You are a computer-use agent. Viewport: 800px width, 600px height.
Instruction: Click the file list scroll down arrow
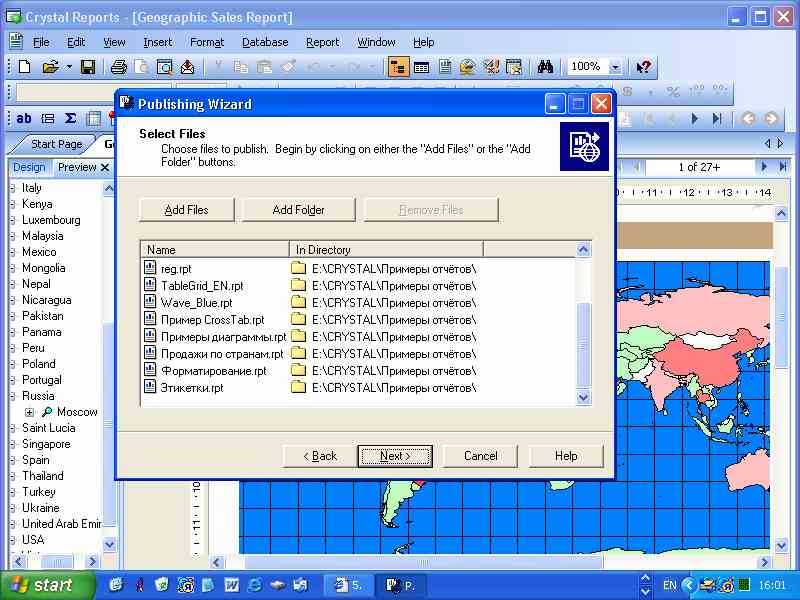click(x=583, y=397)
